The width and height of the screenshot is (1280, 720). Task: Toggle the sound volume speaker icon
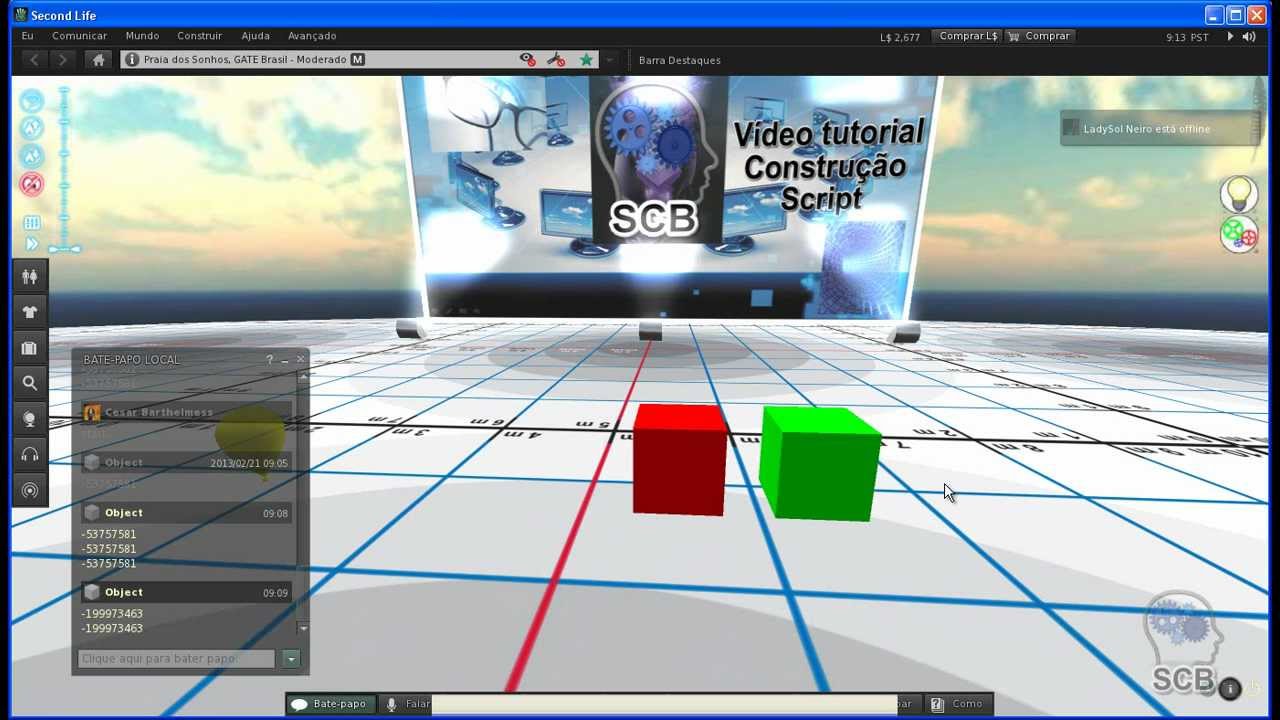pos(1249,37)
